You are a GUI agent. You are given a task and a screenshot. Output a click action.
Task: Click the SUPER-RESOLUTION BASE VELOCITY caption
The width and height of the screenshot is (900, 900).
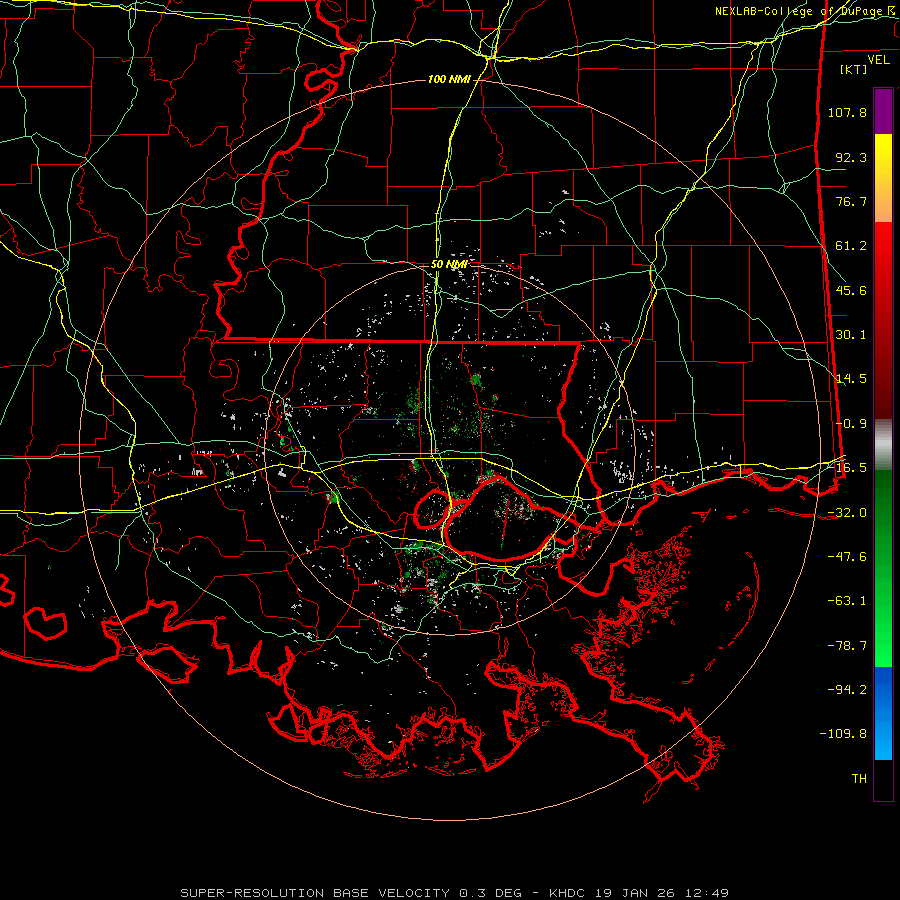click(315, 893)
